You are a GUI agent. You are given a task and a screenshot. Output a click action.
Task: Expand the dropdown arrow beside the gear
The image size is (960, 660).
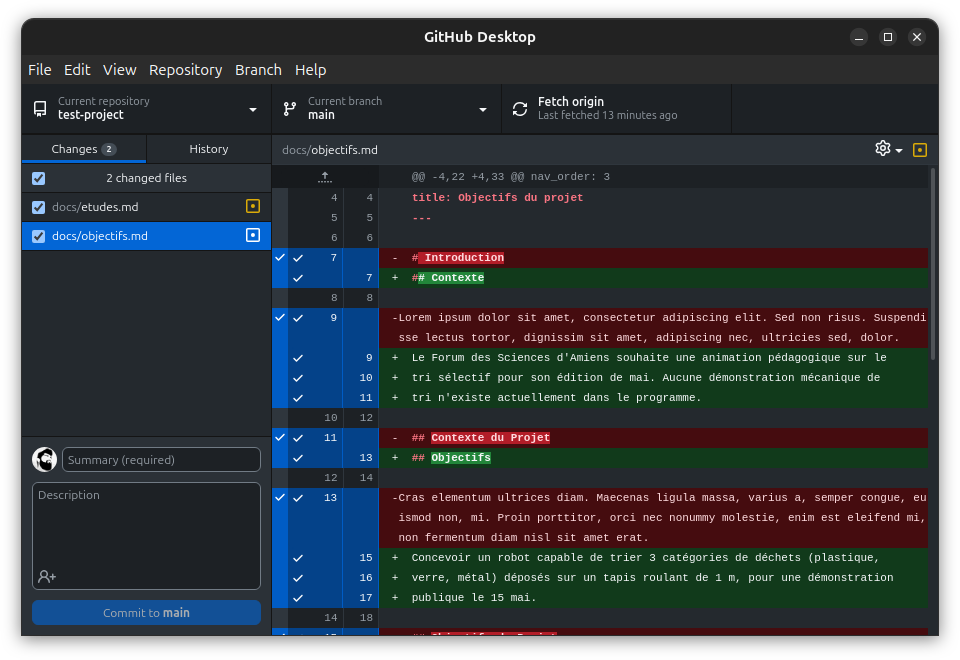tap(899, 151)
